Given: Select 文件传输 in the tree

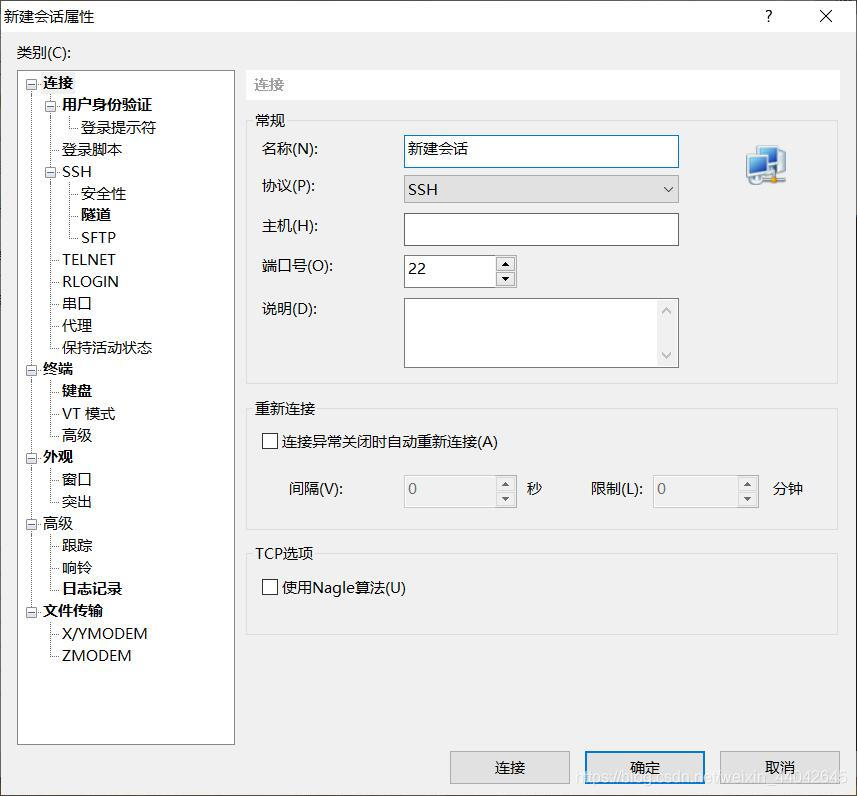Looking at the screenshot, I should [x=73, y=611].
